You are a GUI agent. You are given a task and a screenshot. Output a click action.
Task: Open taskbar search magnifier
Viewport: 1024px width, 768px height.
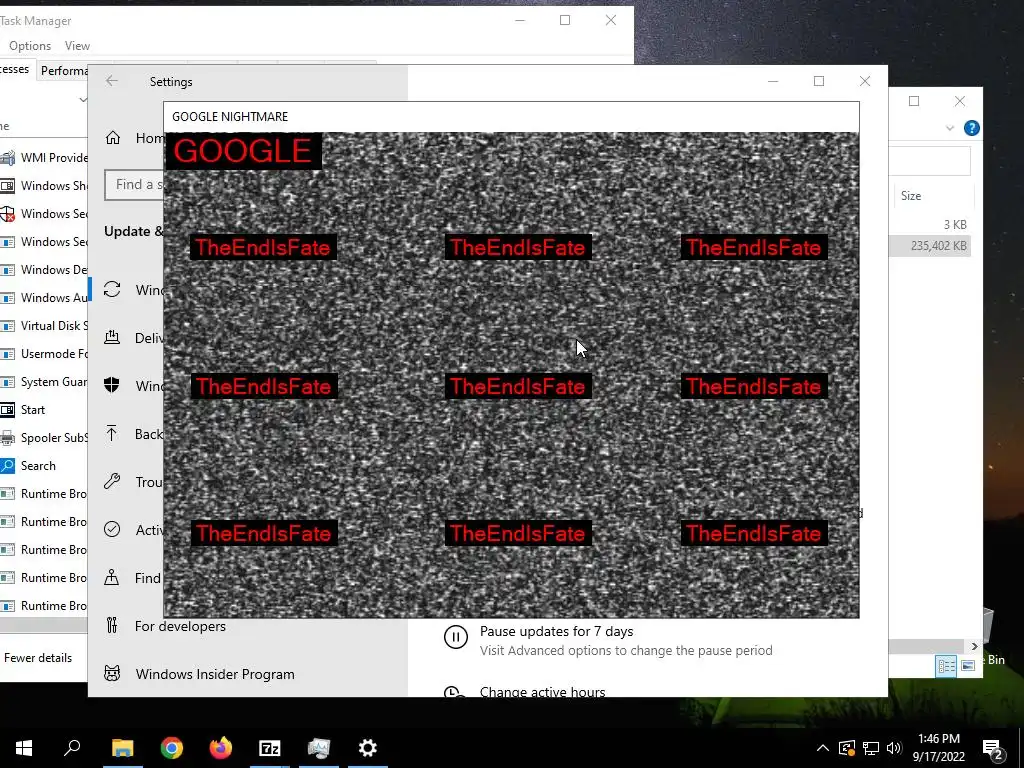click(x=72, y=748)
